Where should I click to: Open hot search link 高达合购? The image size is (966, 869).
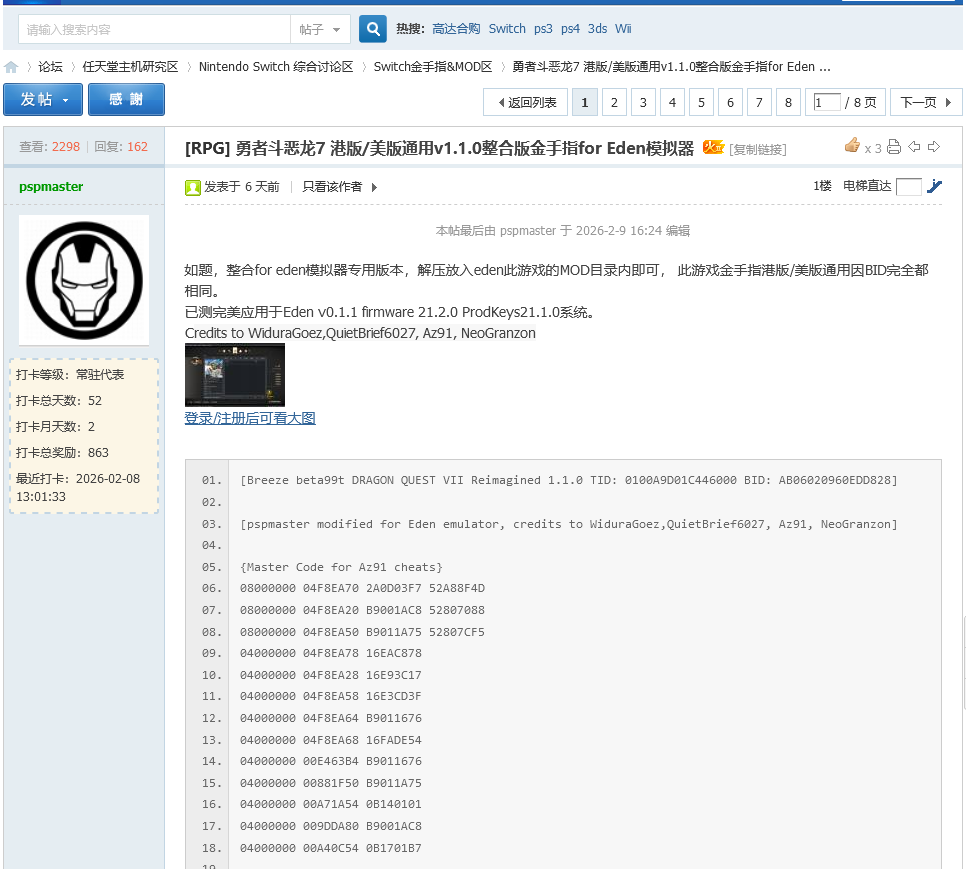(456, 29)
